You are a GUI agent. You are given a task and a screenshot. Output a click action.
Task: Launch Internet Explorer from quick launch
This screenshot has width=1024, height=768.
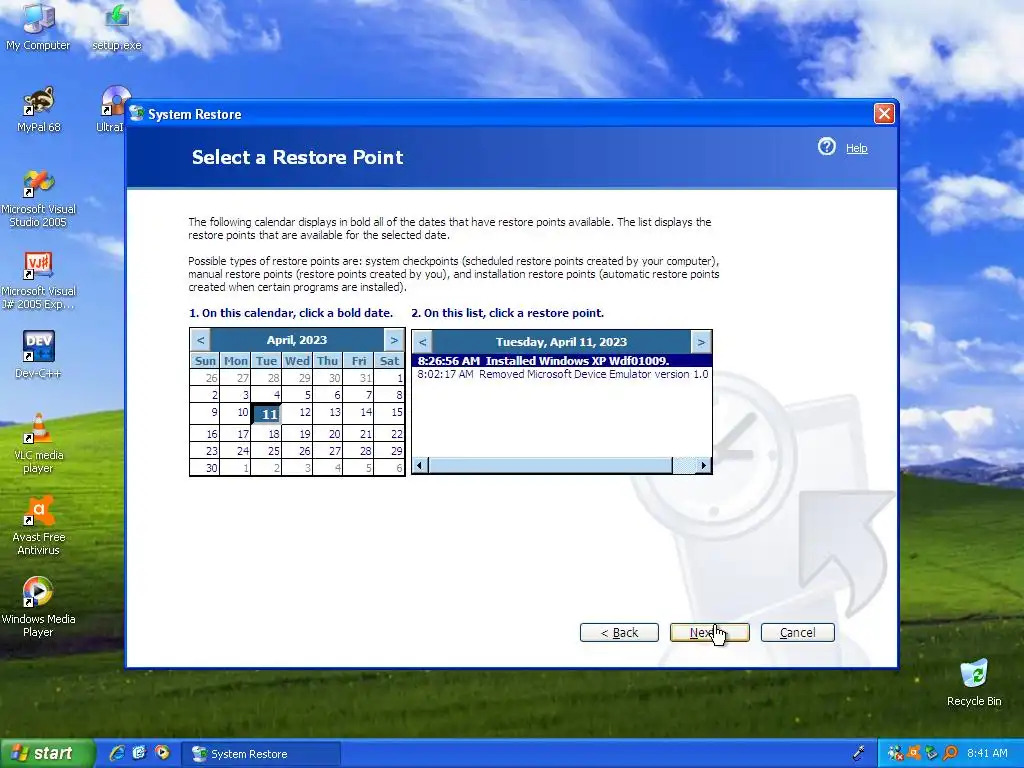118,753
